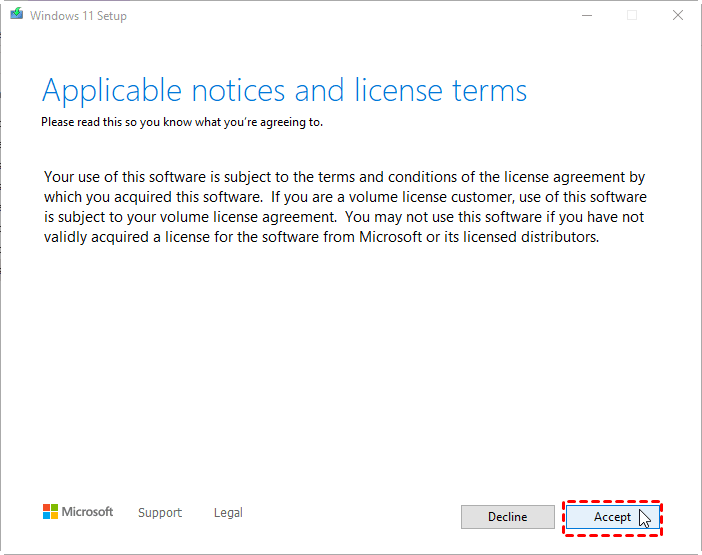702x555 pixels.
Task: Close the Windows 11 Setup window
Action: click(x=678, y=16)
